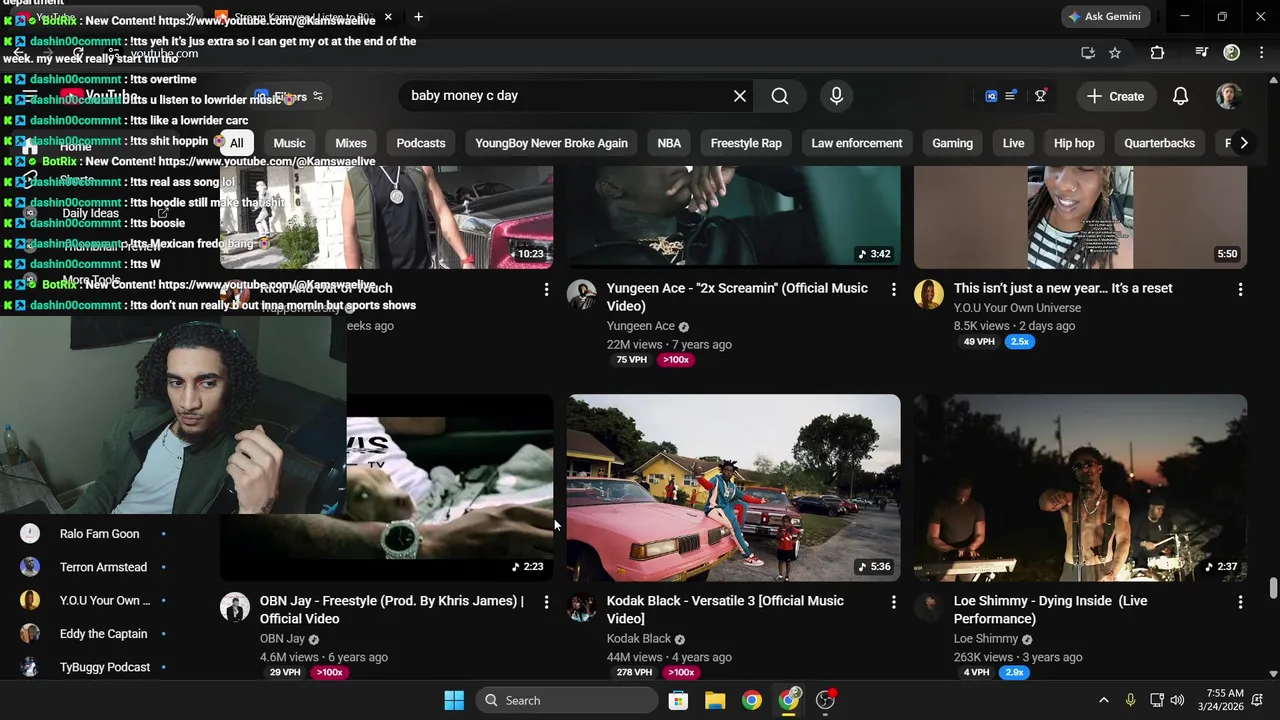Open options menu for Yungeen Ace video
Screen dimensions: 1280x720
pos(893,289)
